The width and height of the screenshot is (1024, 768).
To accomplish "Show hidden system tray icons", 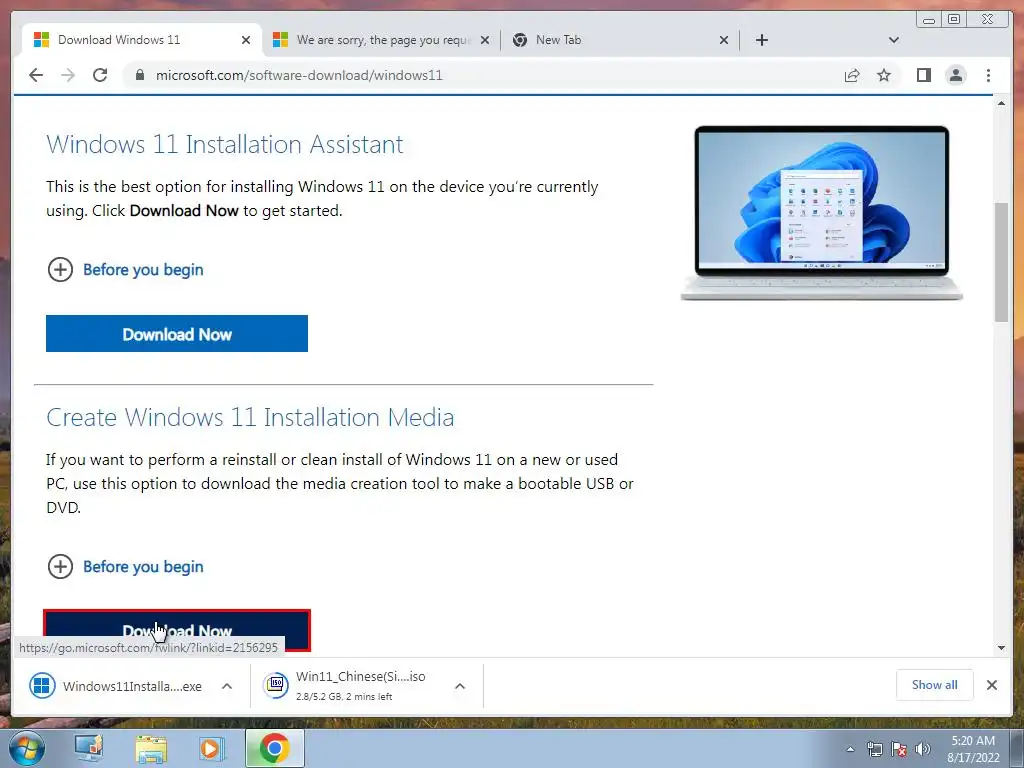I will pos(850,749).
